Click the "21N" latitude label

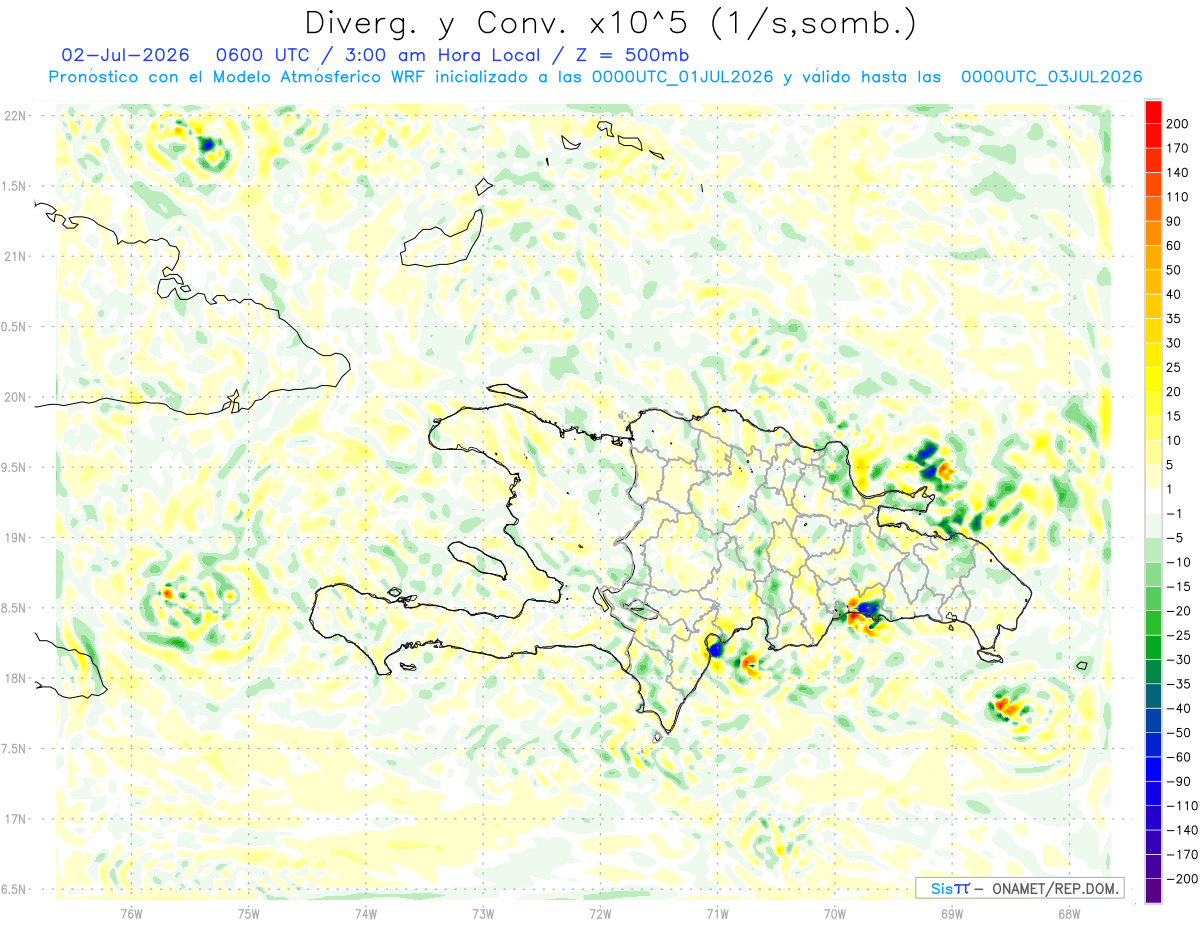pyautogui.click(x=15, y=256)
